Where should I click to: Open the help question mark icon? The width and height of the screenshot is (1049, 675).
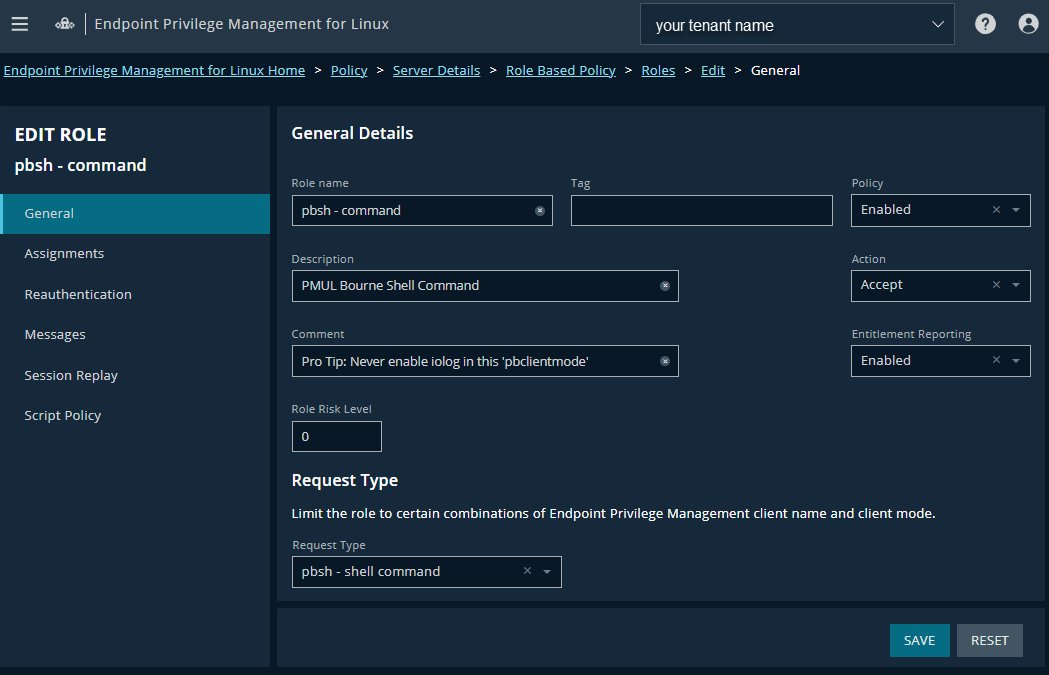click(x=985, y=24)
